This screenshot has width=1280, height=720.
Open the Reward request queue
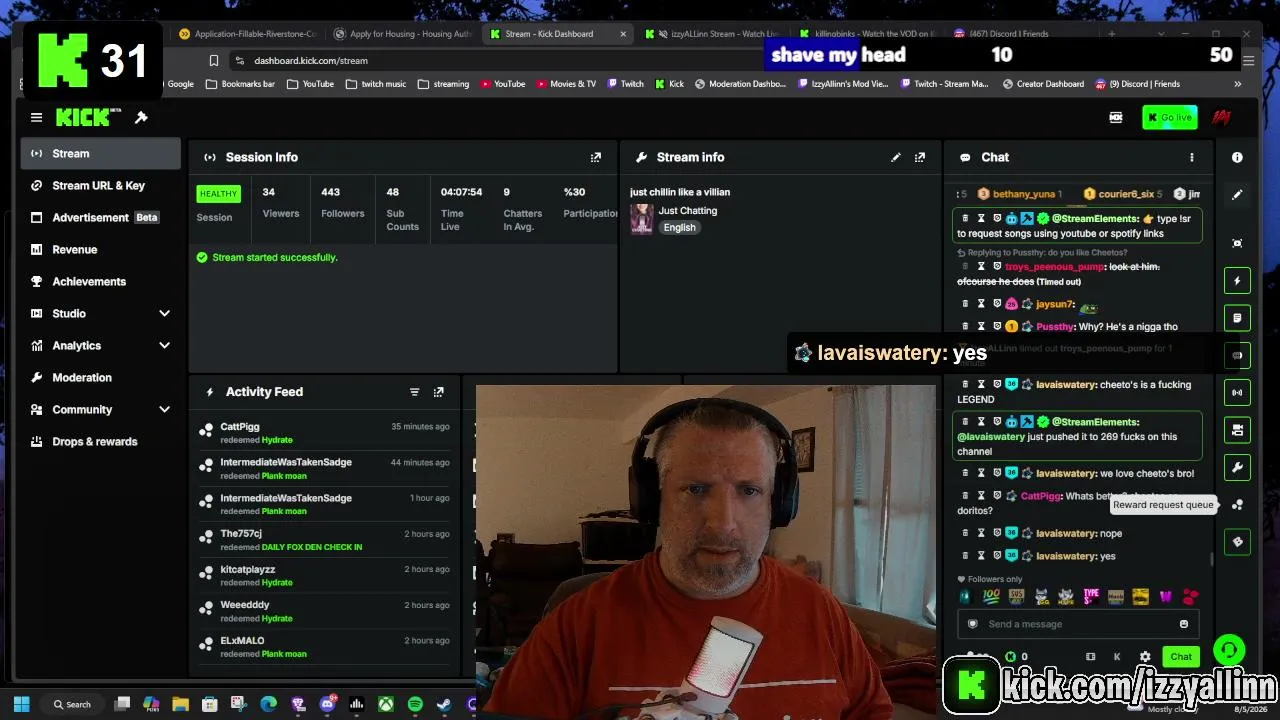click(x=1237, y=505)
